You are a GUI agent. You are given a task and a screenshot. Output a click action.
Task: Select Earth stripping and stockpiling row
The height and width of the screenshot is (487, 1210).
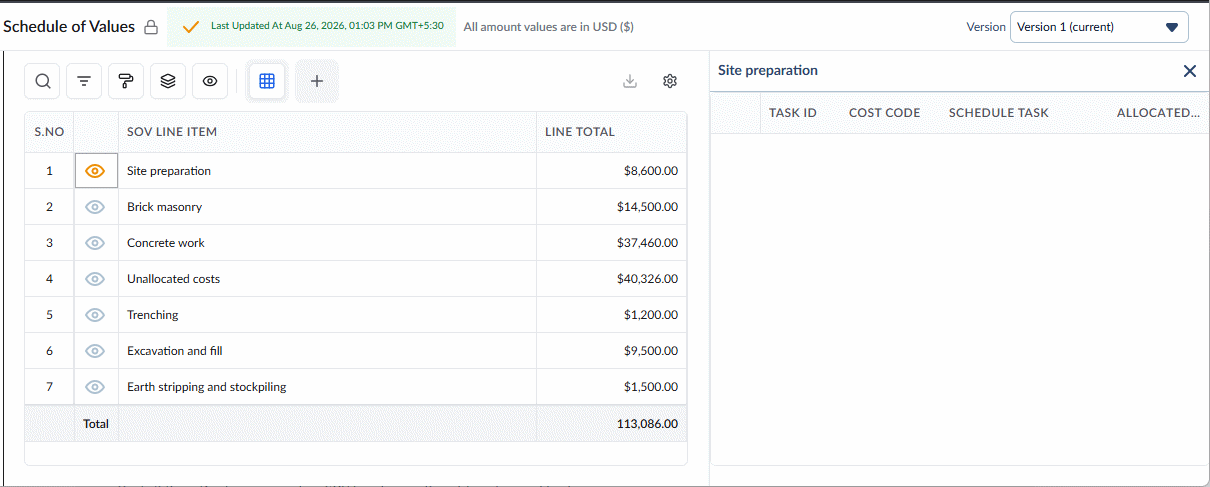click(356, 387)
